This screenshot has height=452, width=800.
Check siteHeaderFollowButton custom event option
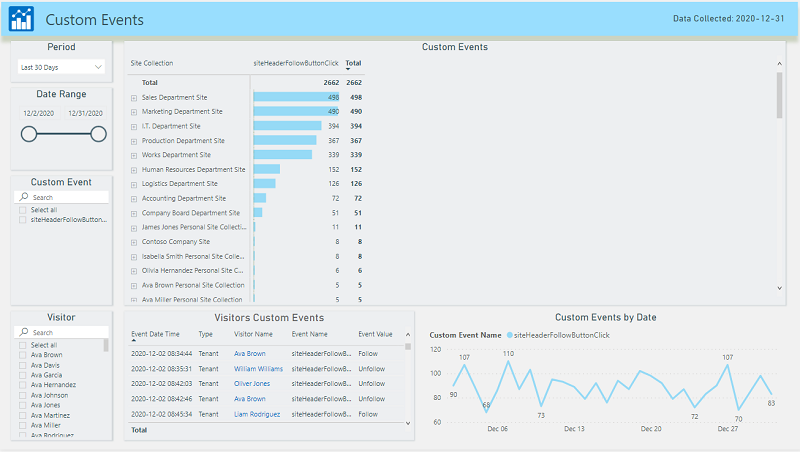pos(22,220)
